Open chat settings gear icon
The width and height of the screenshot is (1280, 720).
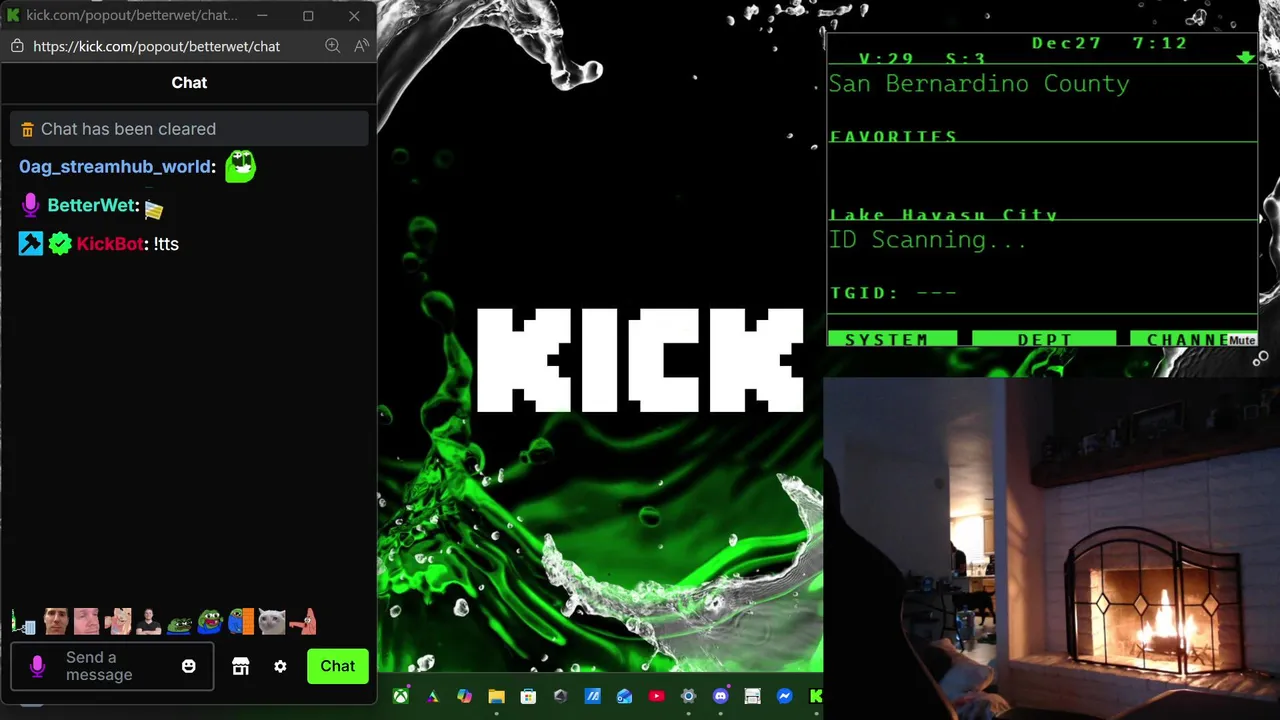(x=280, y=666)
